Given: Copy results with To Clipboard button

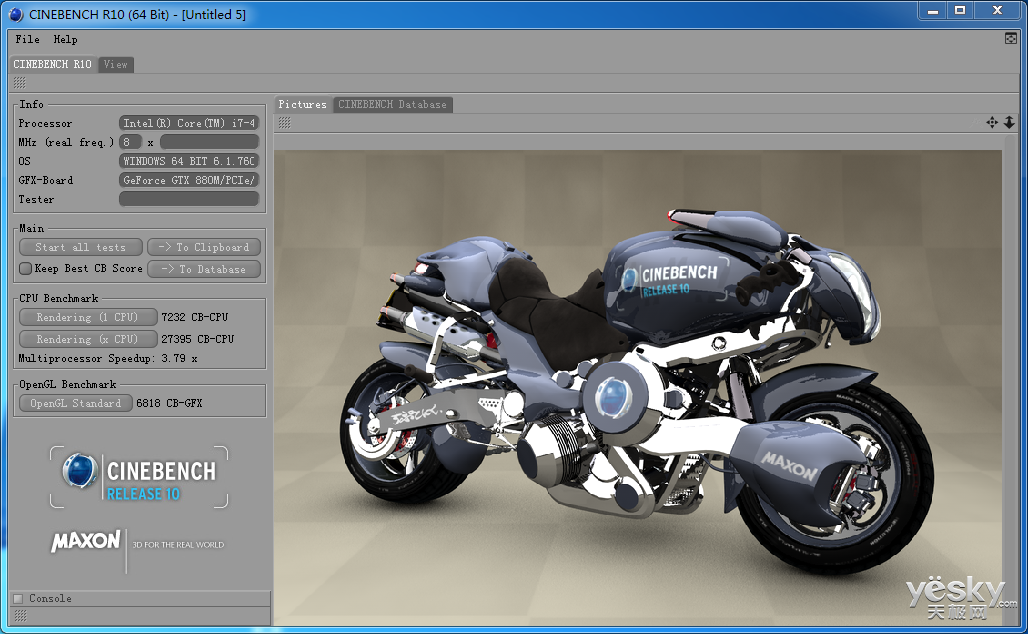Looking at the screenshot, I should click(204, 247).
